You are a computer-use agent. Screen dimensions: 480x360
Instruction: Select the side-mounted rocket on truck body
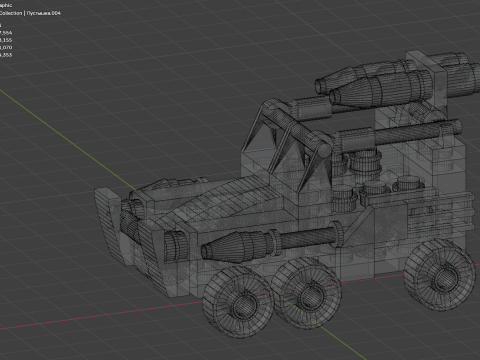pos(272,243)
